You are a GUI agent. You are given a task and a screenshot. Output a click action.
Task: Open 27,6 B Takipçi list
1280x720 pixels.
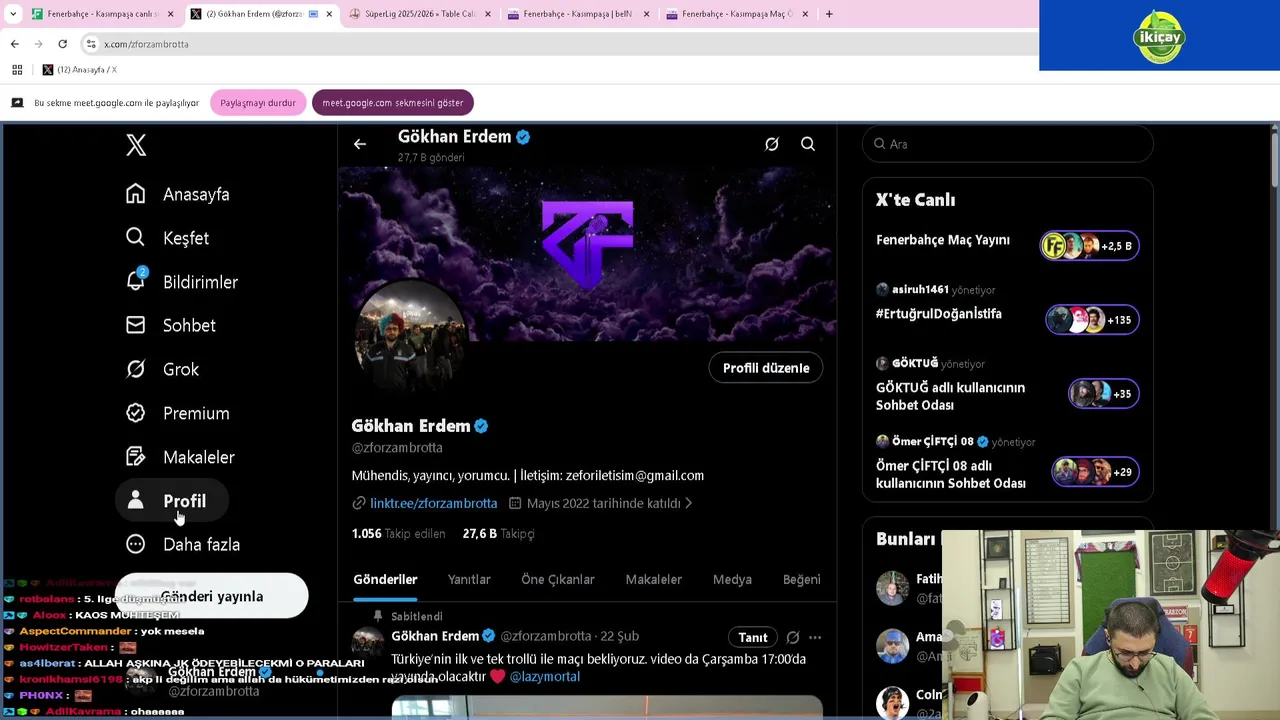[498, 533]
